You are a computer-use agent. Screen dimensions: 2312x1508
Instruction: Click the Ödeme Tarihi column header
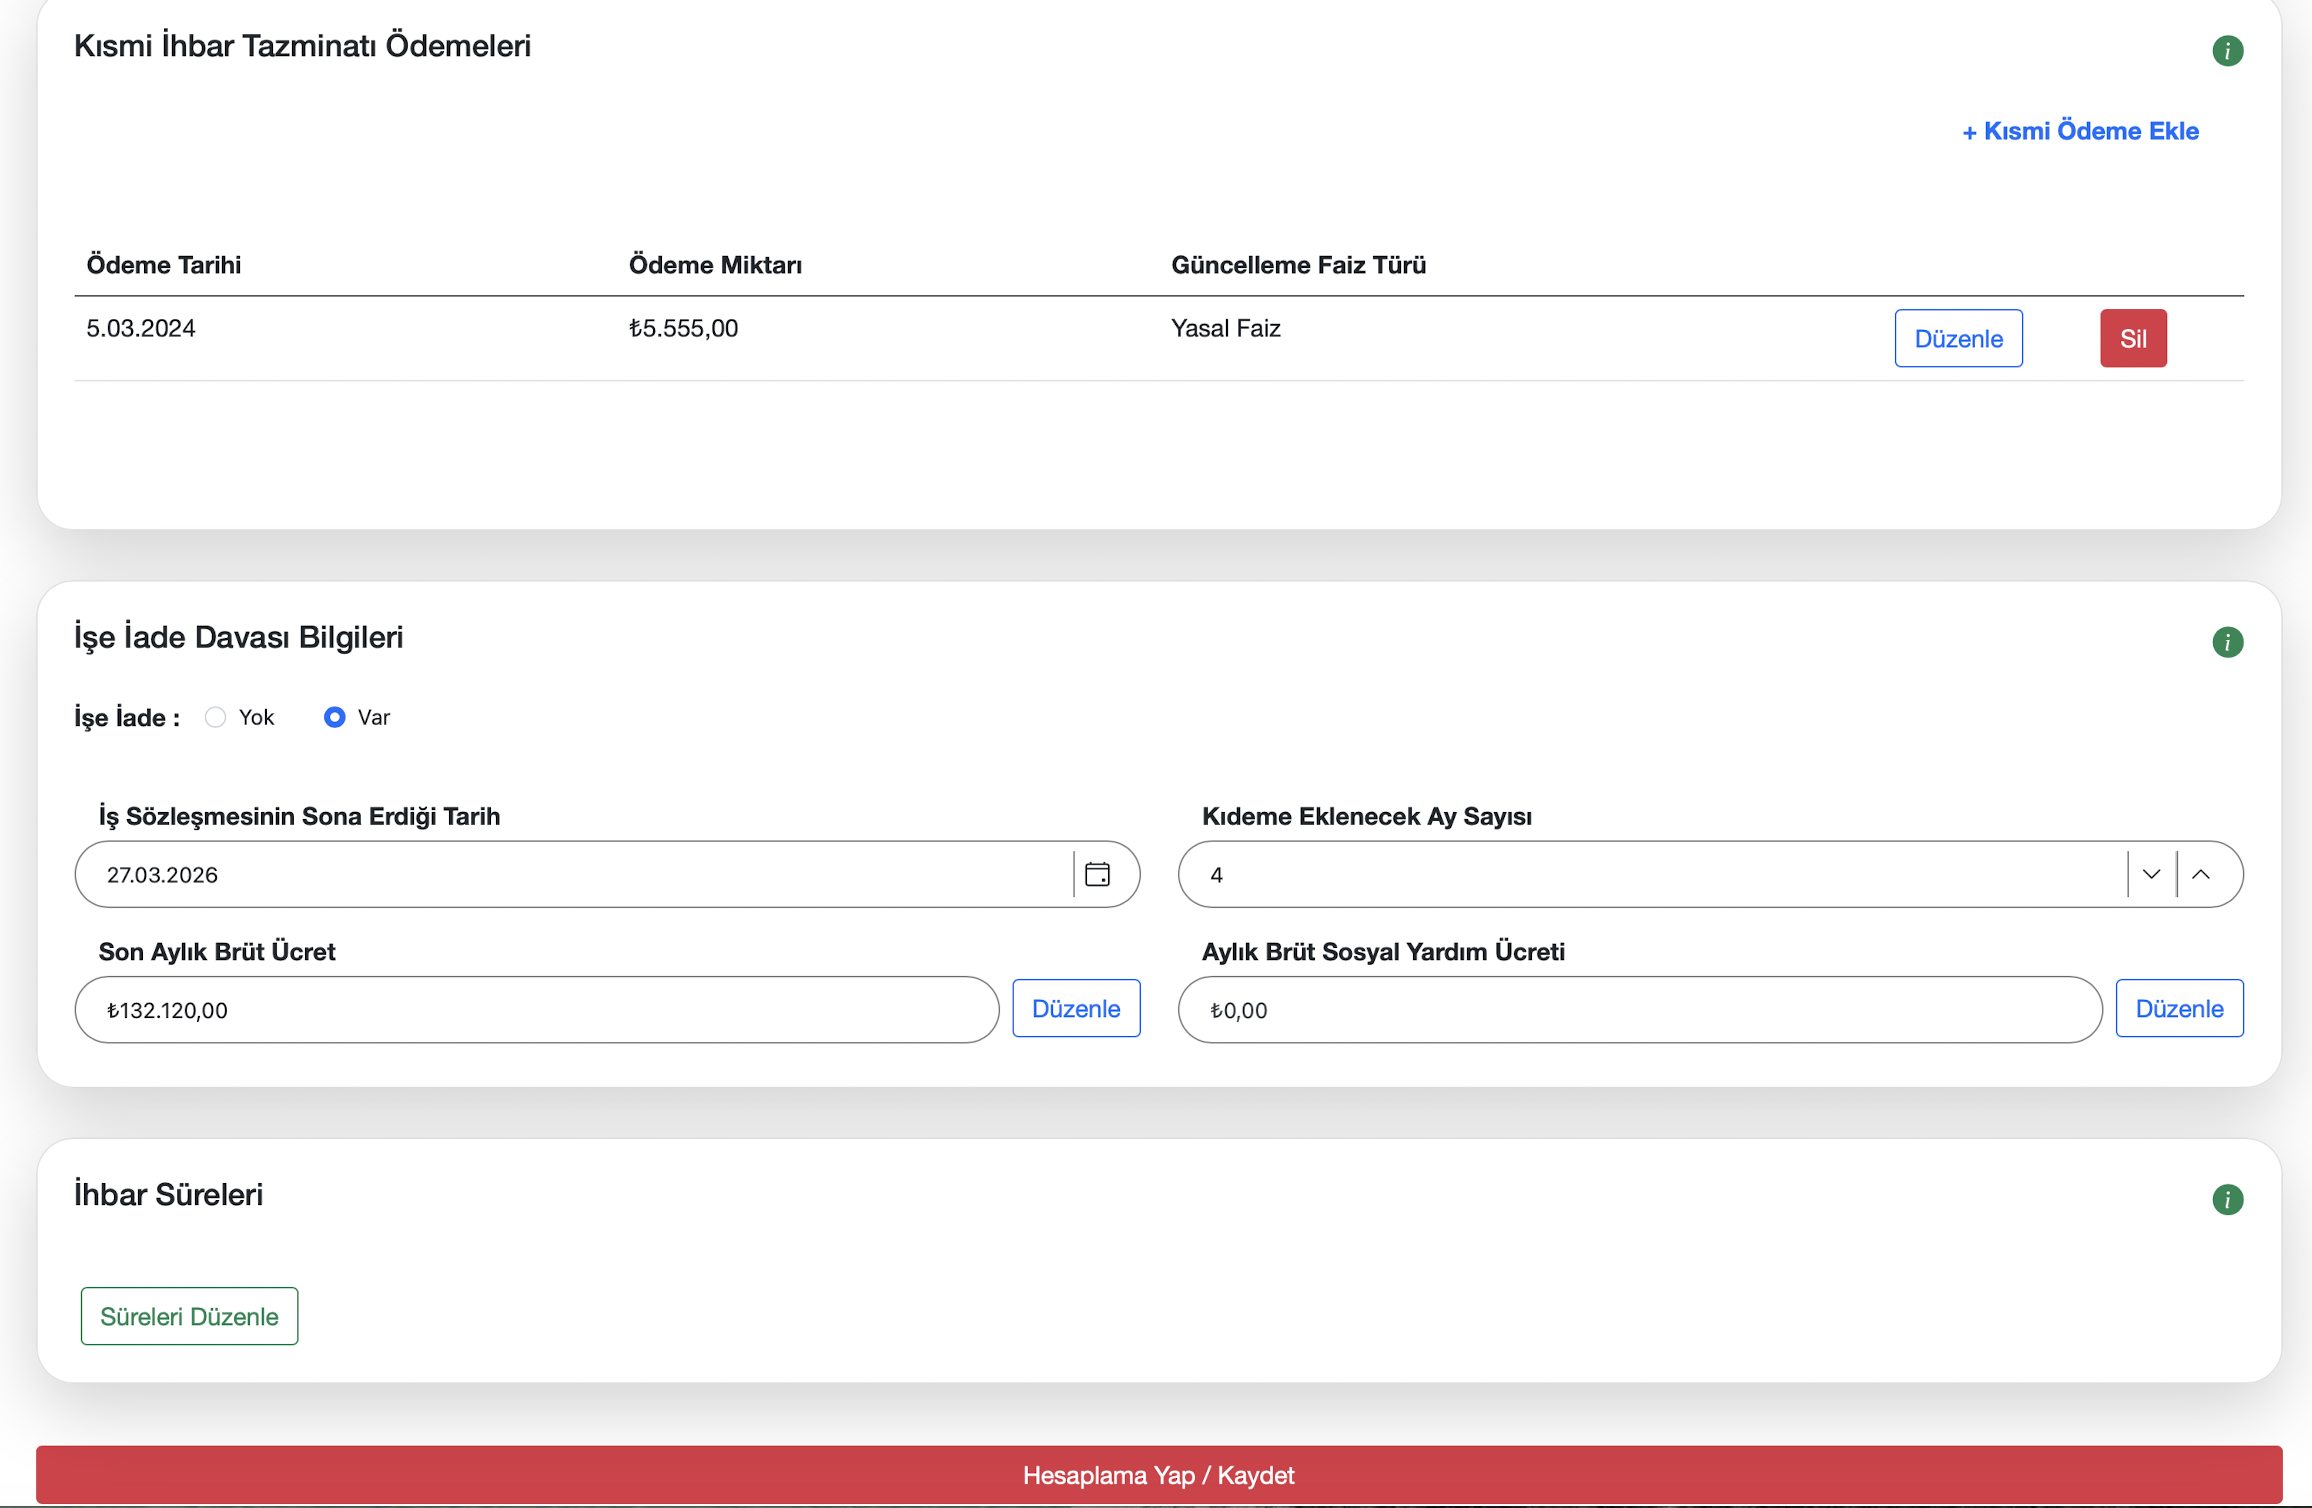pos(164,265)
